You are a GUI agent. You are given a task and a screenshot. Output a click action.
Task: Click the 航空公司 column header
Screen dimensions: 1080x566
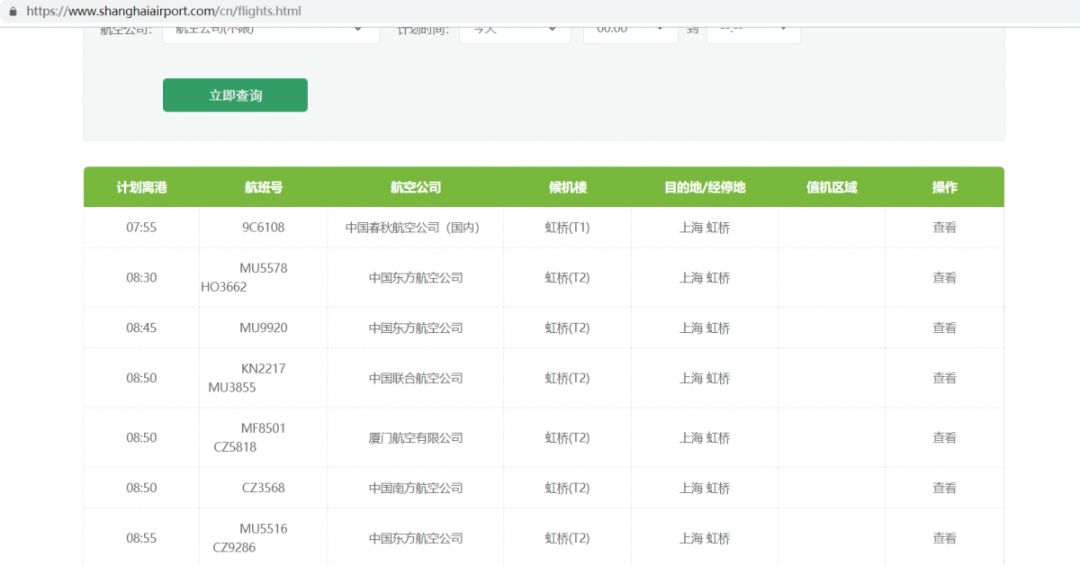(415, 187)
